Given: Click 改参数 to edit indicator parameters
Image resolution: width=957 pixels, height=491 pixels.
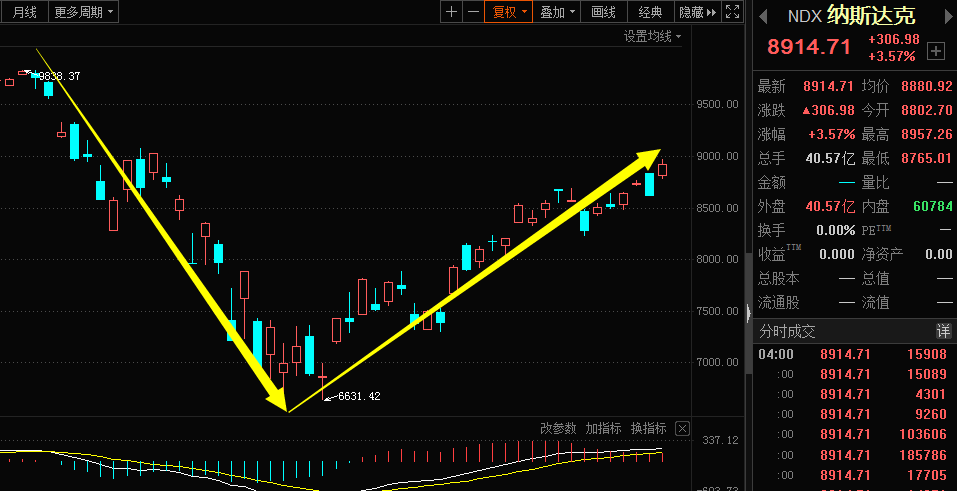Looking at the screenshot, I should point(558,428).
